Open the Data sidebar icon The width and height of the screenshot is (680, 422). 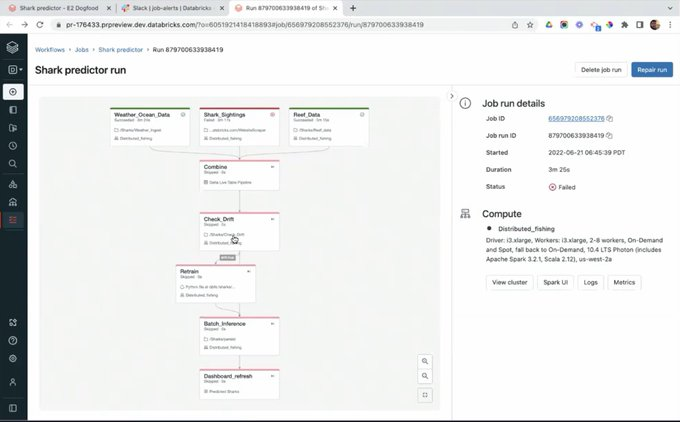tap(13, 184)
